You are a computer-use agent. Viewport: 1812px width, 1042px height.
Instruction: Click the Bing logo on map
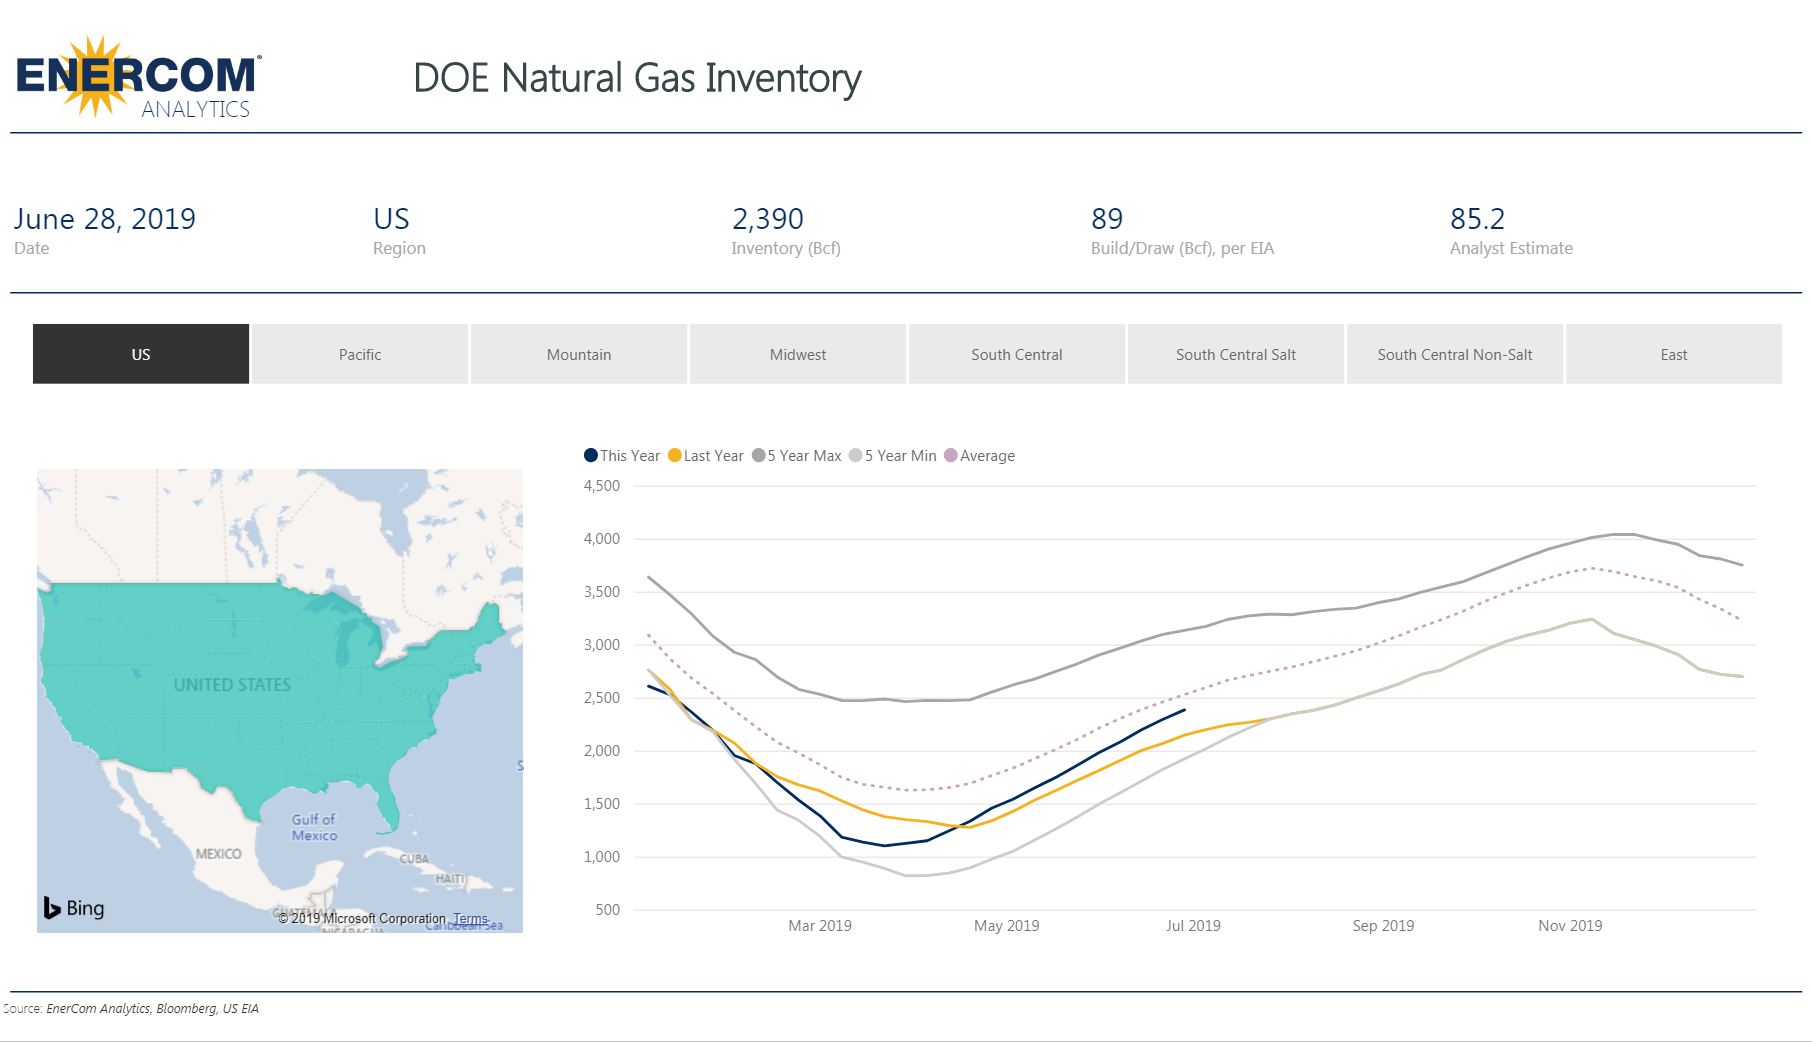pos(74,908)
